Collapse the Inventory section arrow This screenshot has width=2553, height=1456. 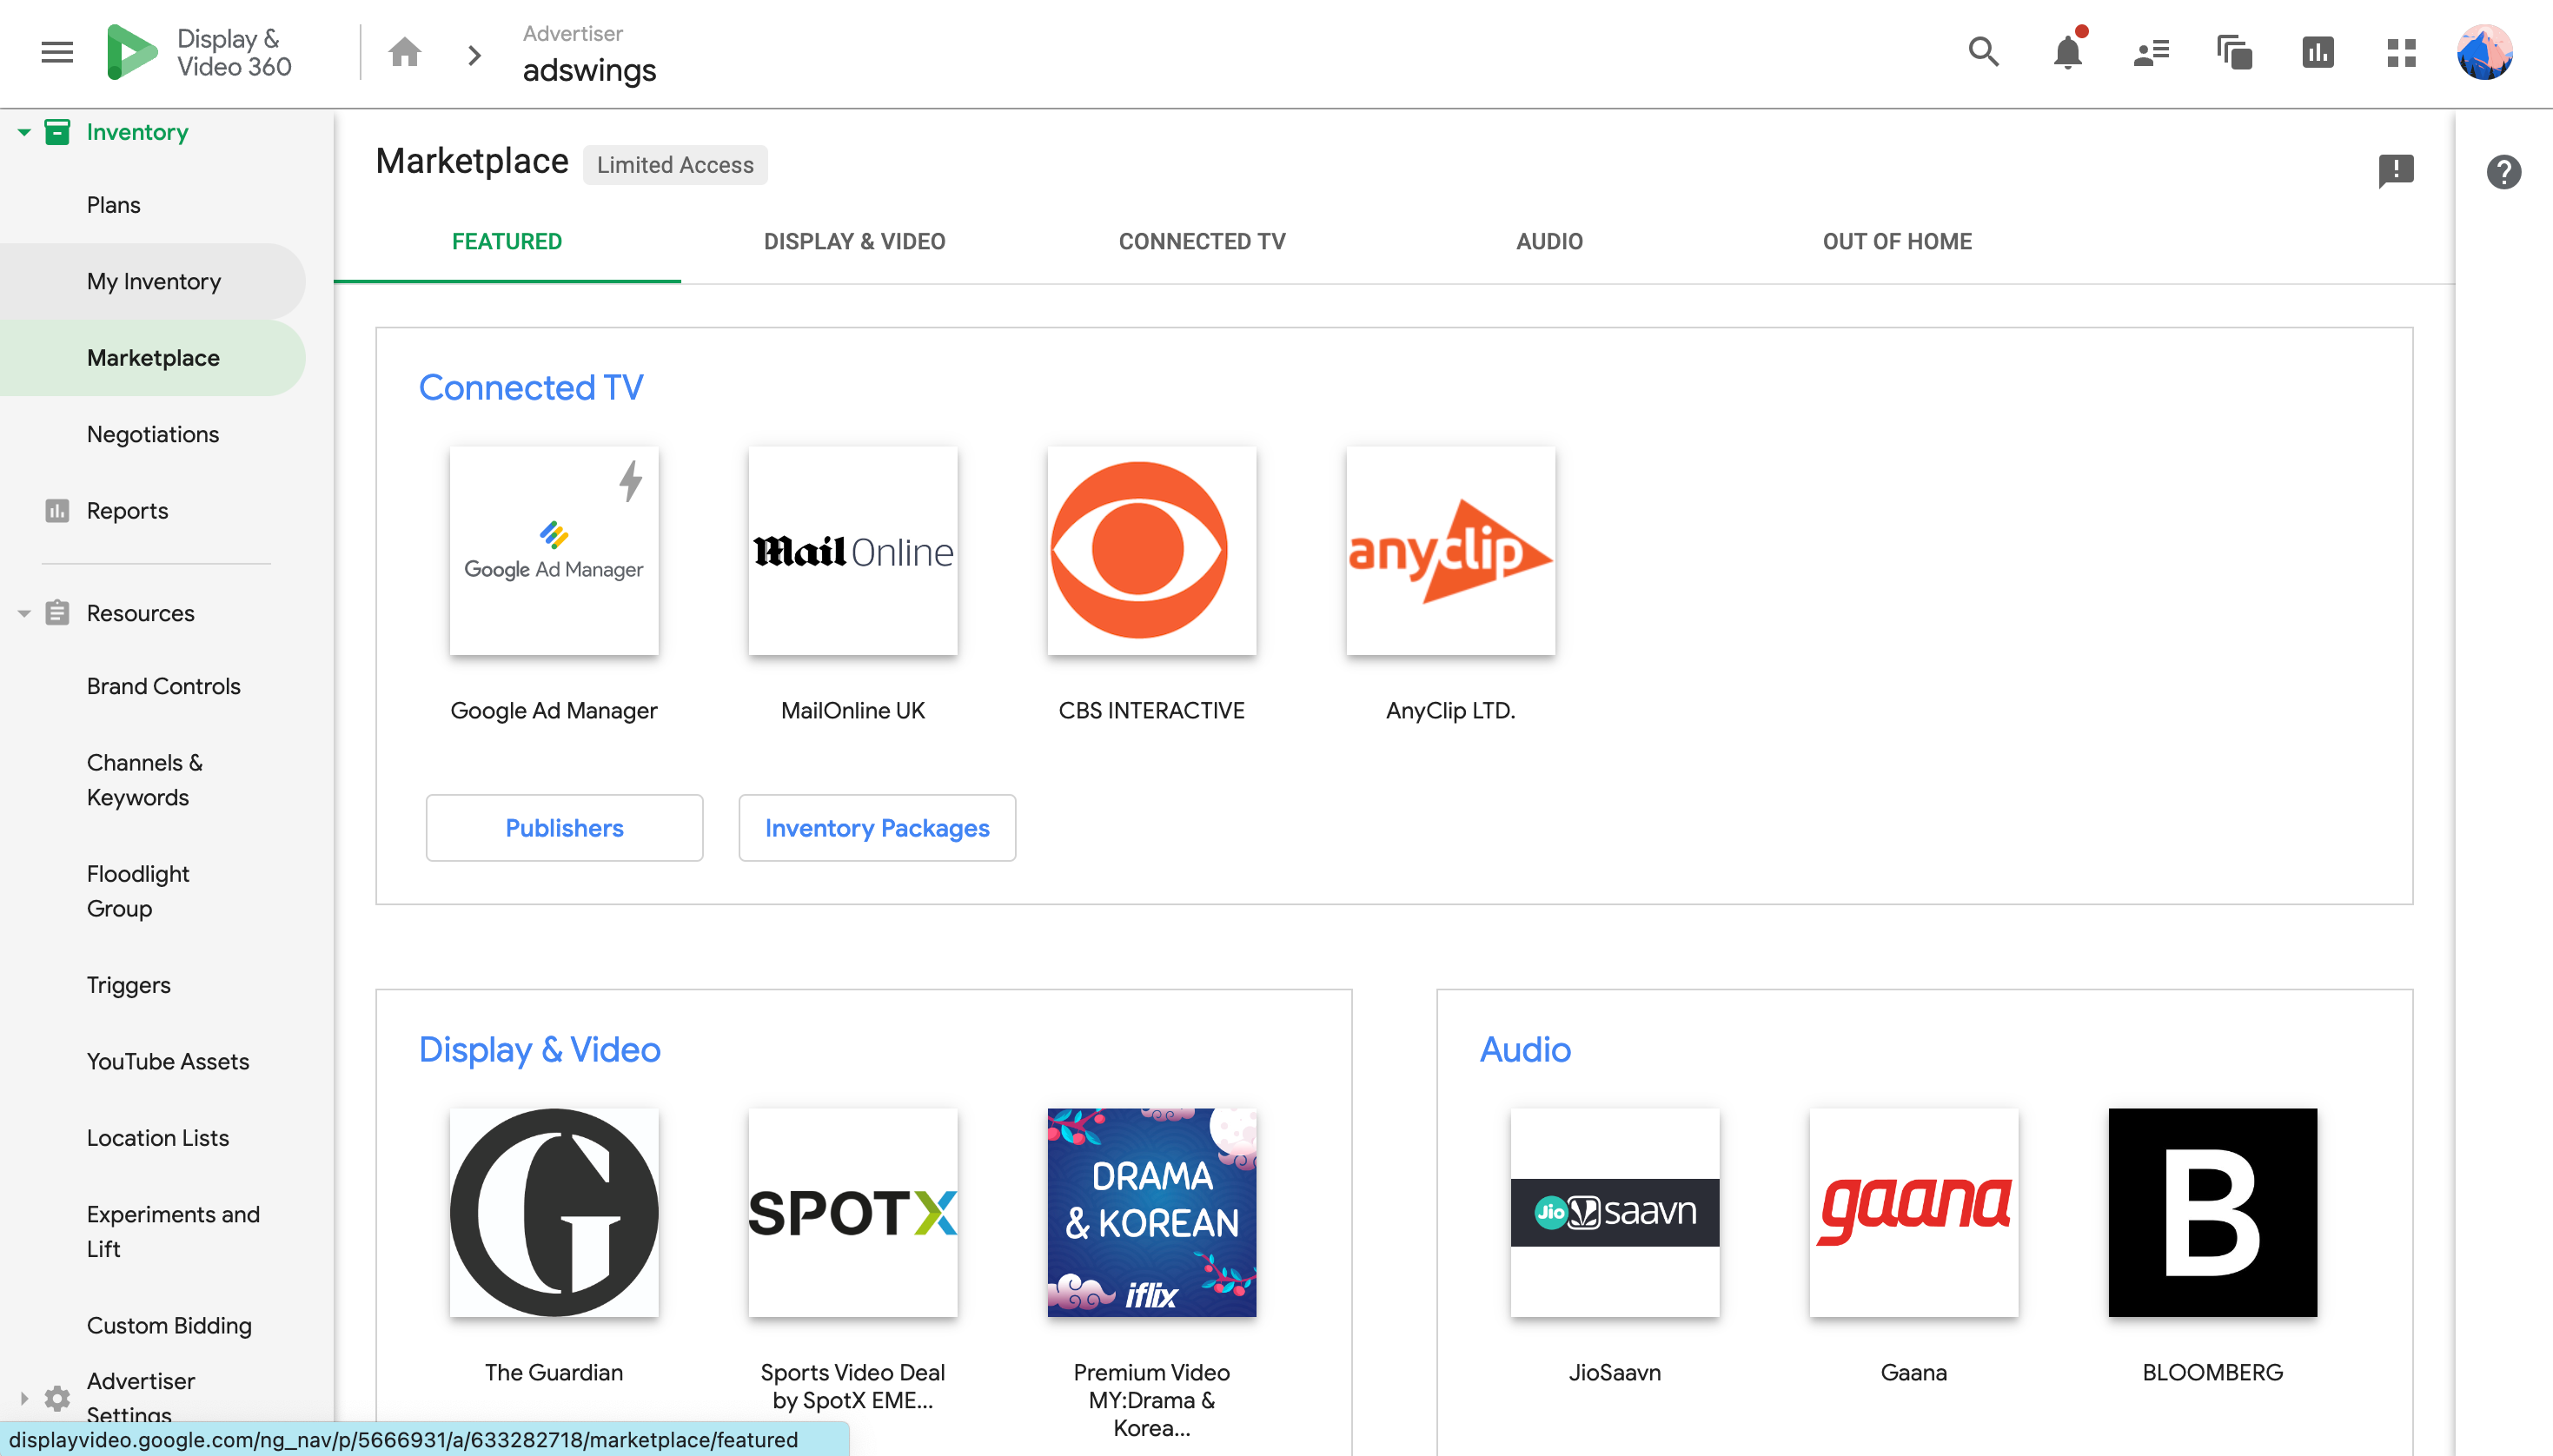24,132
